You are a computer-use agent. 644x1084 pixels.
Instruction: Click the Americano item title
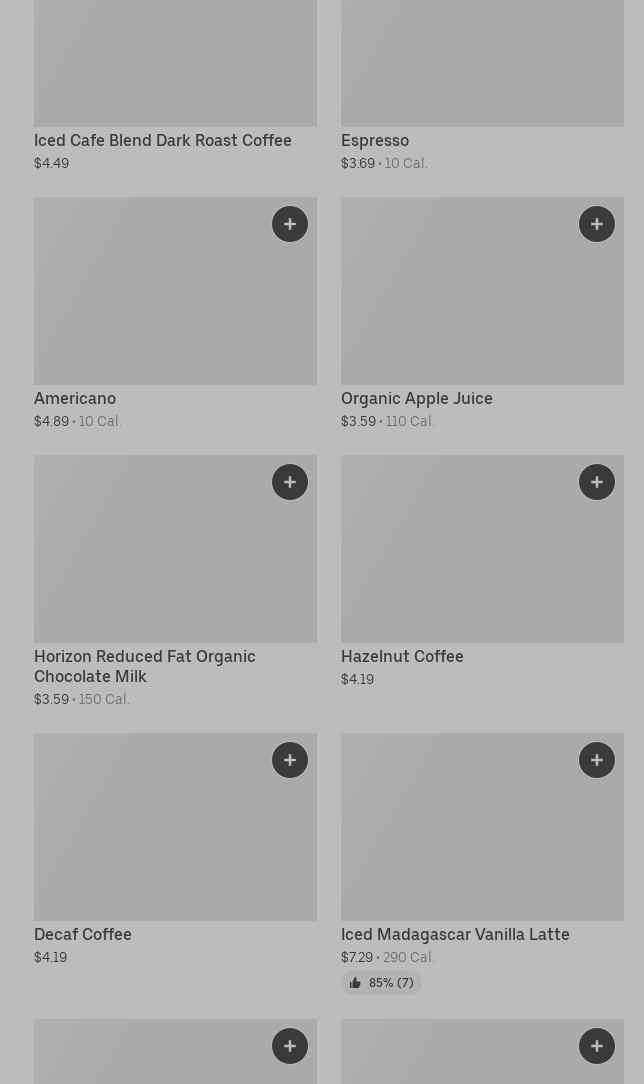[x=75, y=398]
